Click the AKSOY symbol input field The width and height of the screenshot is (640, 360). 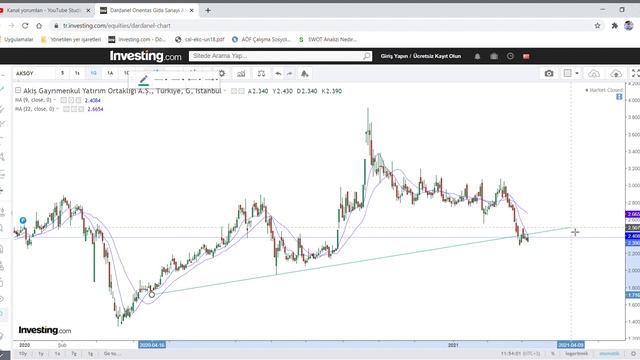click(x=34, y=73)
